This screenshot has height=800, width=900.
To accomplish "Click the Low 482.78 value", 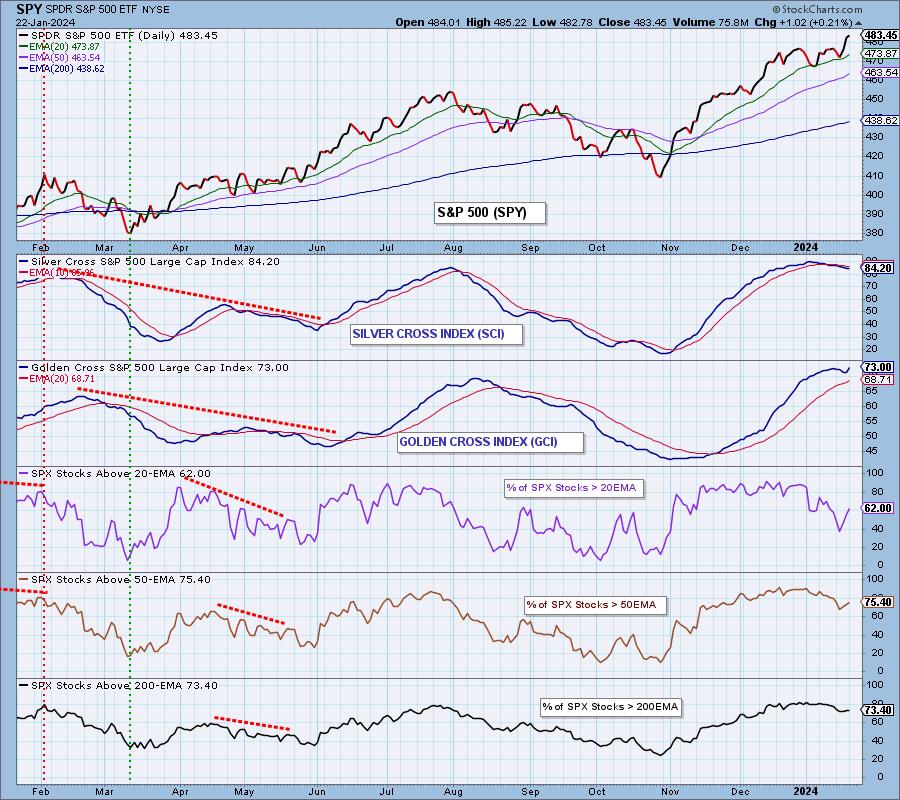I will pyautogui.click(x=562, y=22).
